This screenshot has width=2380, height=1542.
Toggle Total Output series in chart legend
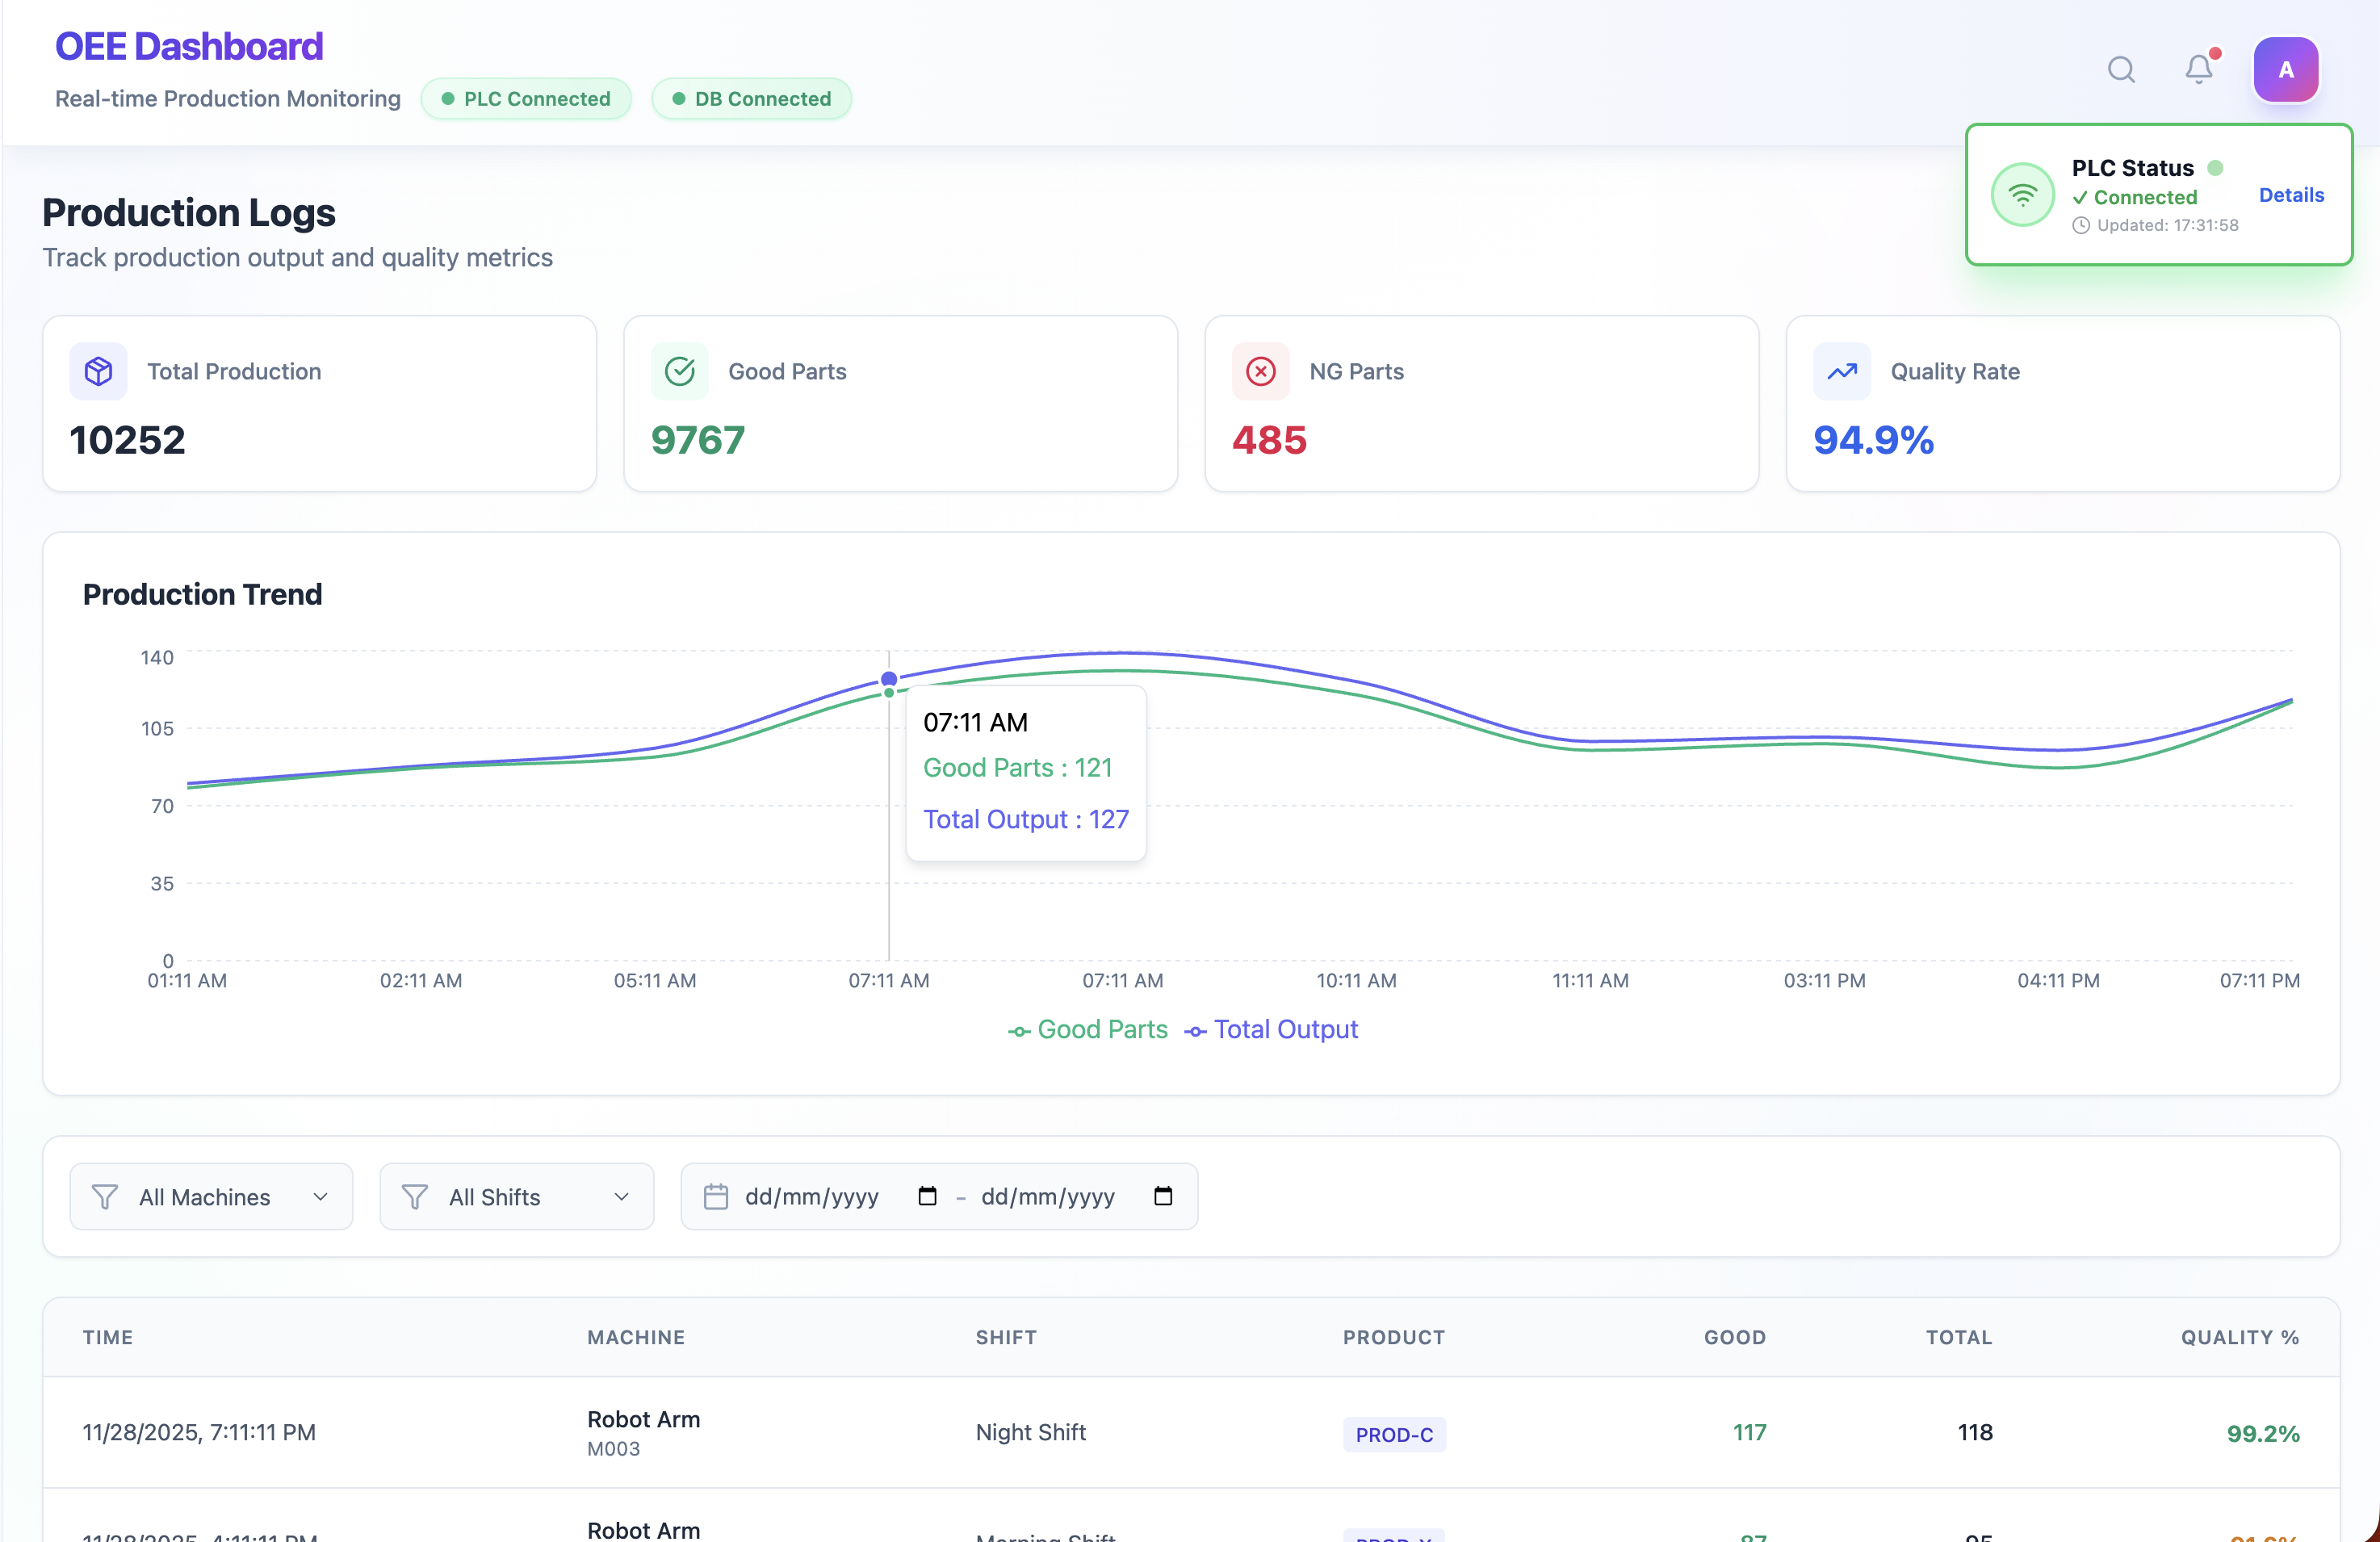[1272, 1029]
